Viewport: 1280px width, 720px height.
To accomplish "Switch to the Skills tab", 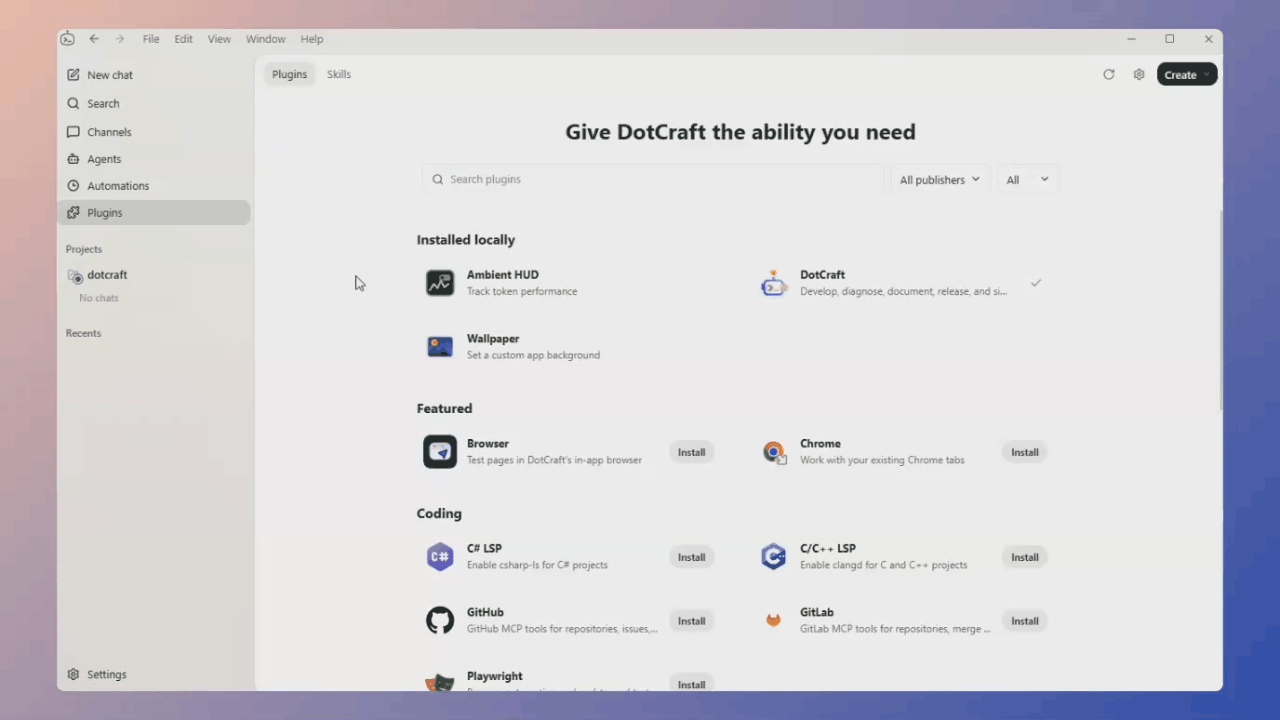I will (x=339, y=74).
